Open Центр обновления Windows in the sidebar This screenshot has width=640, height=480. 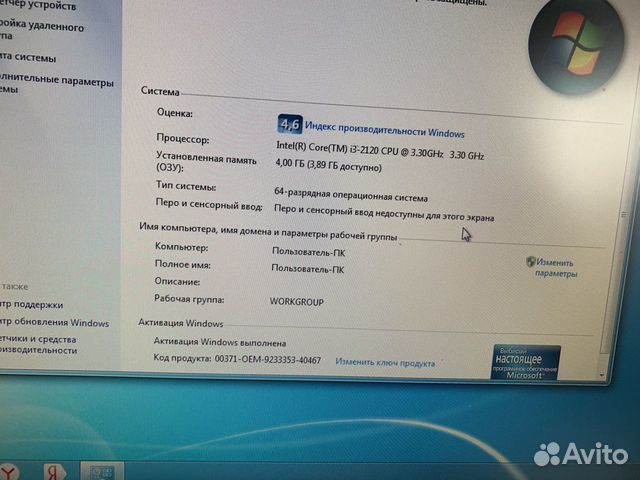[x=54, y=322]
